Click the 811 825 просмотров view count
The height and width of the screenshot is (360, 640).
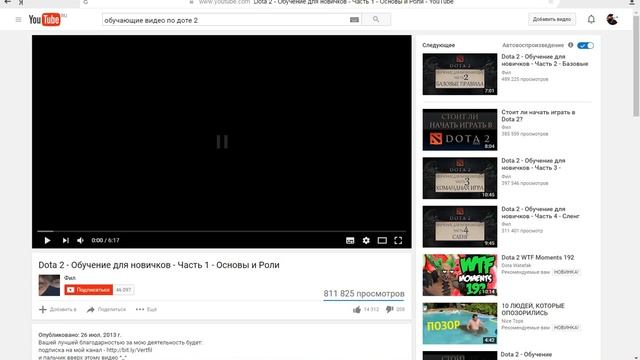tap(364, 293)
